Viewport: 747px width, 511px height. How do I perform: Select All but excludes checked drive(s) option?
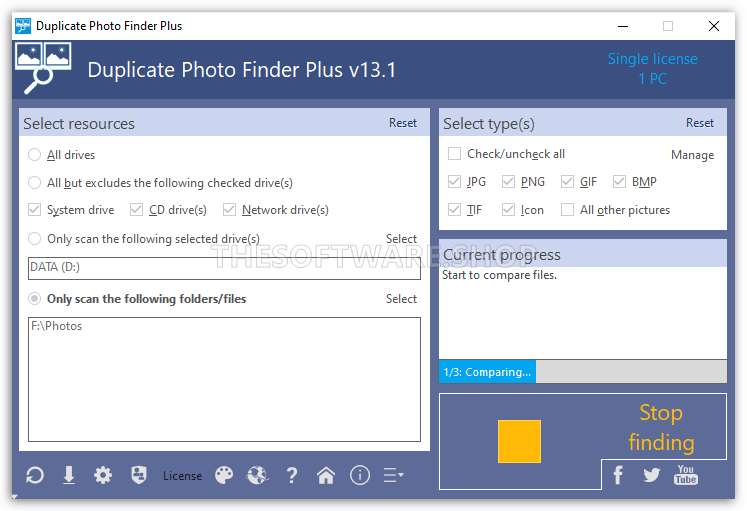(x=34, y=182)
